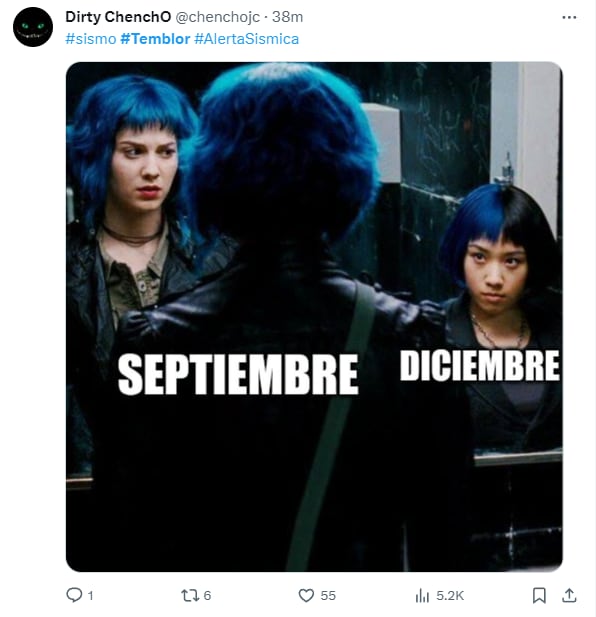Click the retweet count of 6
Viewport: 596px width, 617px height.
207,595
